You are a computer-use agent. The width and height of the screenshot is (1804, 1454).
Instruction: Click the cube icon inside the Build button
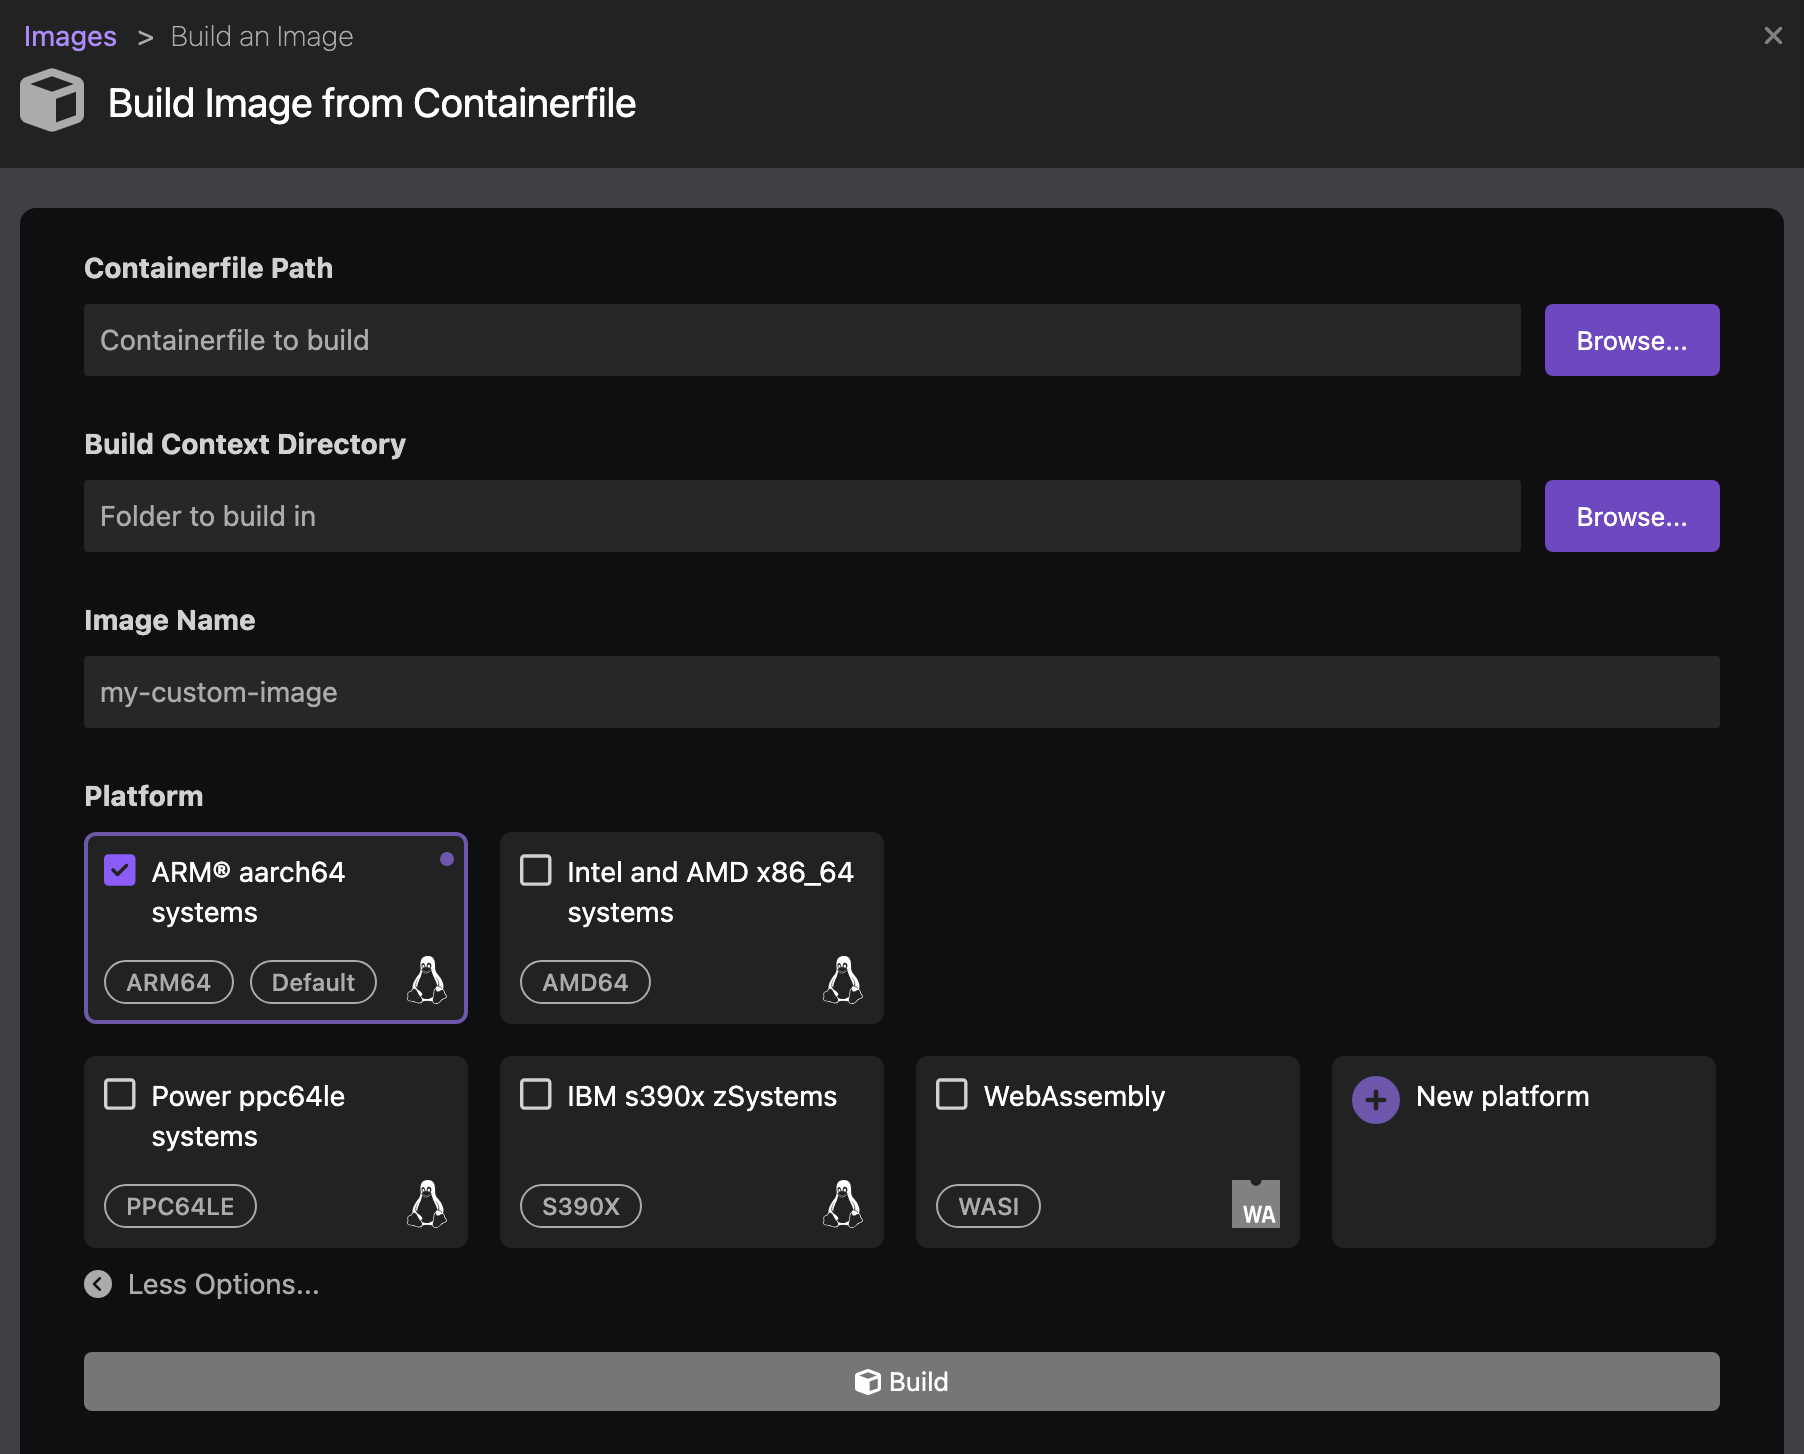click(x=868, y=1382)
